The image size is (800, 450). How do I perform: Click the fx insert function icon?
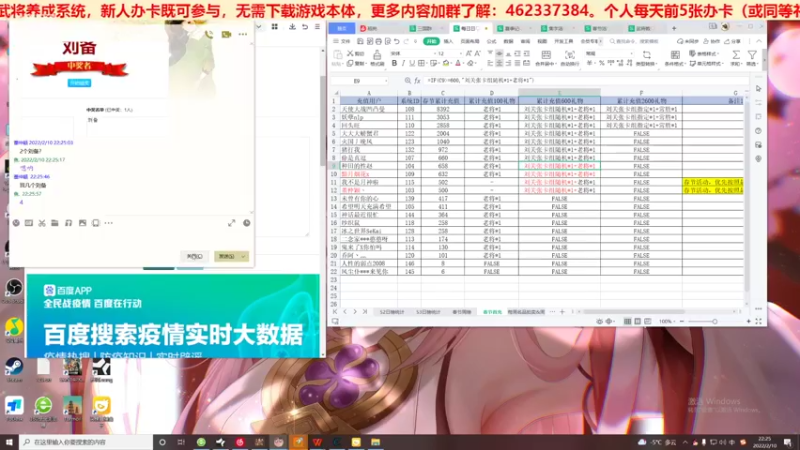pos(417,81)
